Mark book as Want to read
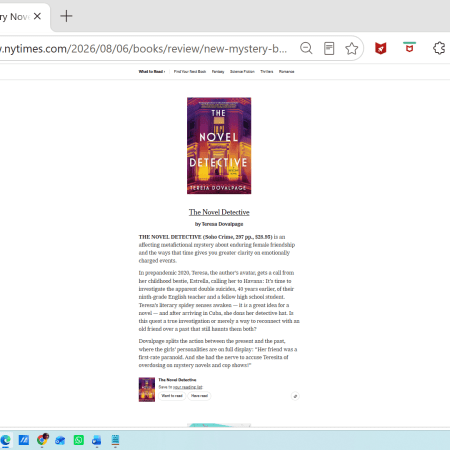This screenshot has height=450, width=450. click(x=172, y=396)
